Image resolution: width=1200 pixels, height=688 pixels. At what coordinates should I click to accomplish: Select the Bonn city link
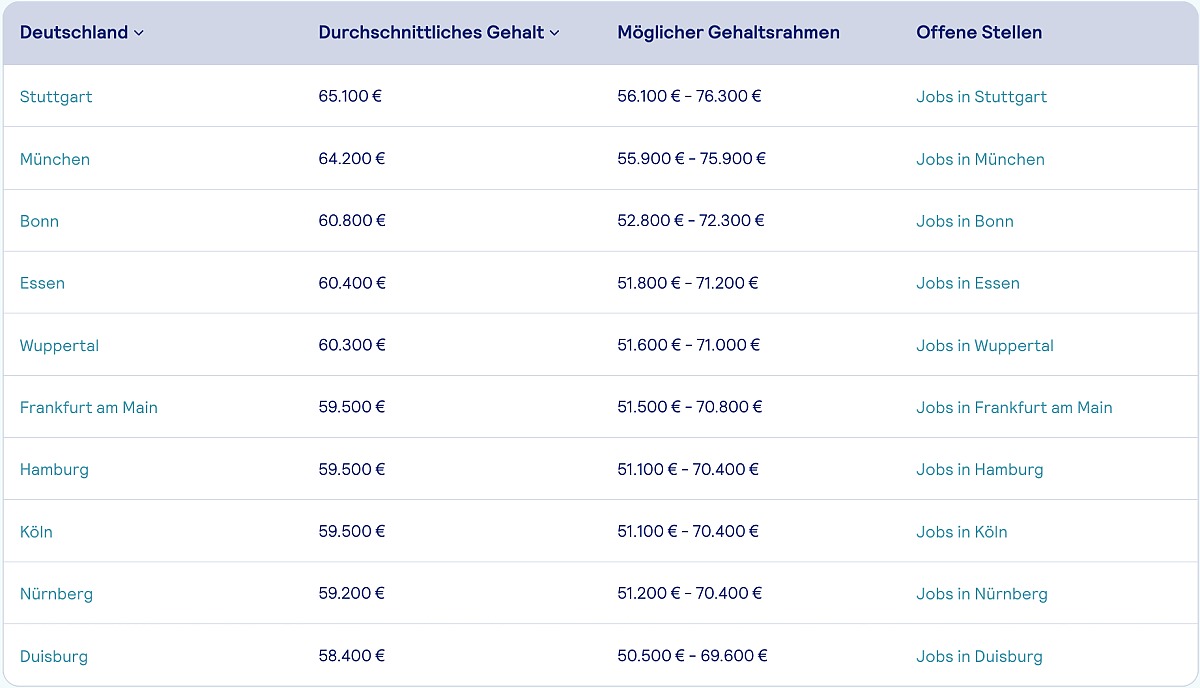pyautogui.click(x=39, y=221)
